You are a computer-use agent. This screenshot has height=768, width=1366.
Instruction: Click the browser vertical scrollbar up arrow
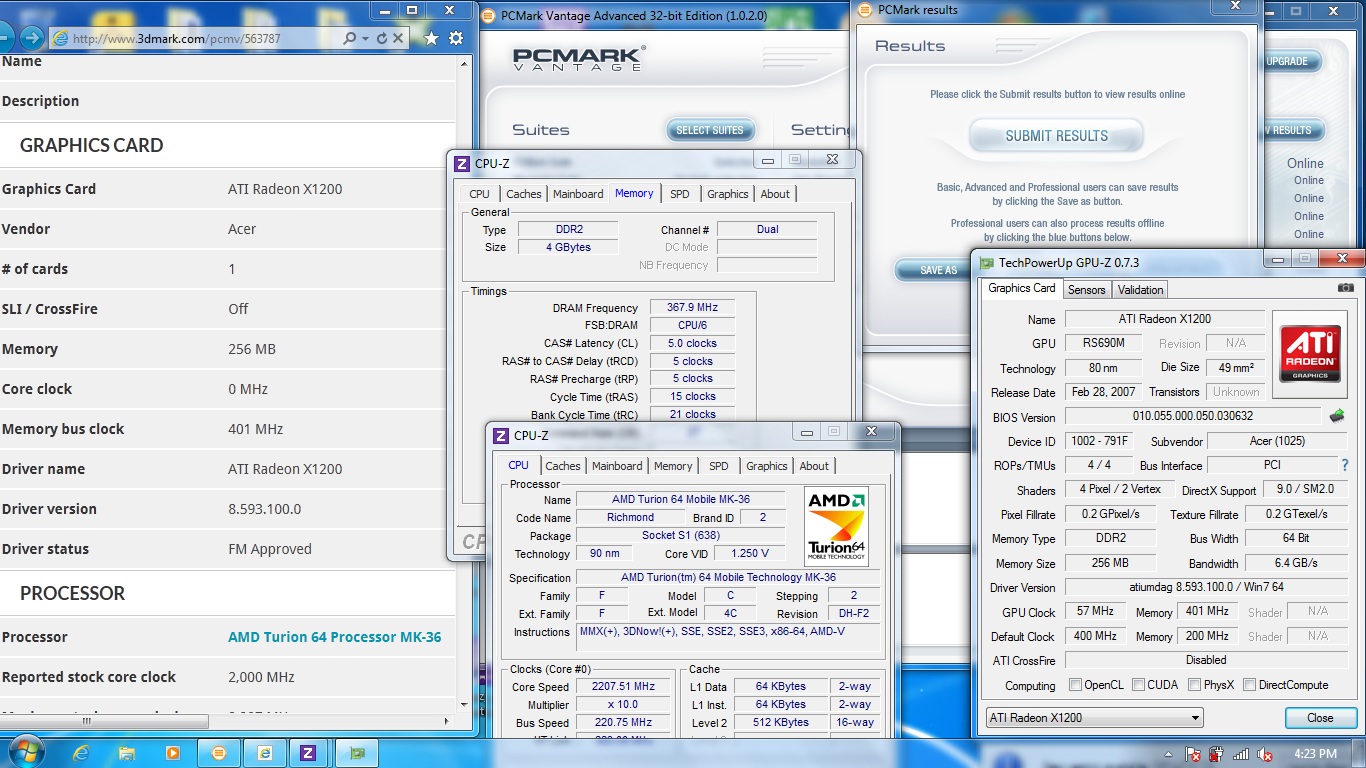(x=464, y=62)
